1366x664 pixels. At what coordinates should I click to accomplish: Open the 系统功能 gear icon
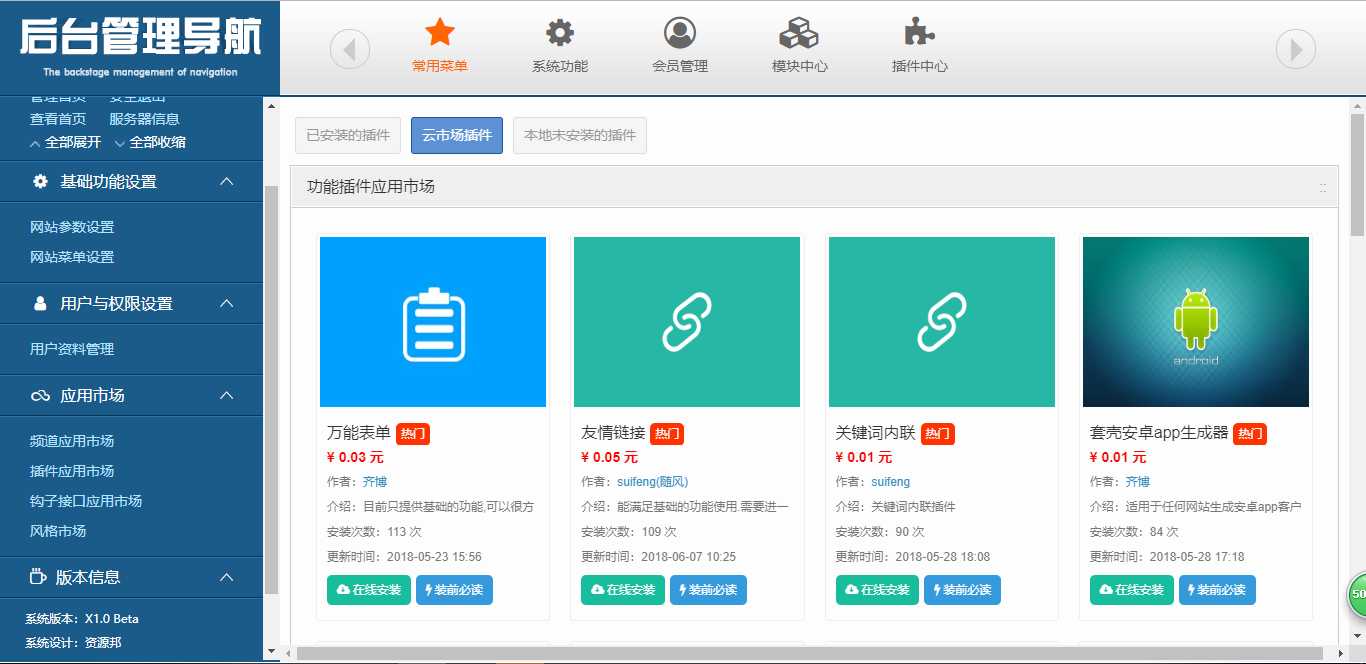coord(560,33)
